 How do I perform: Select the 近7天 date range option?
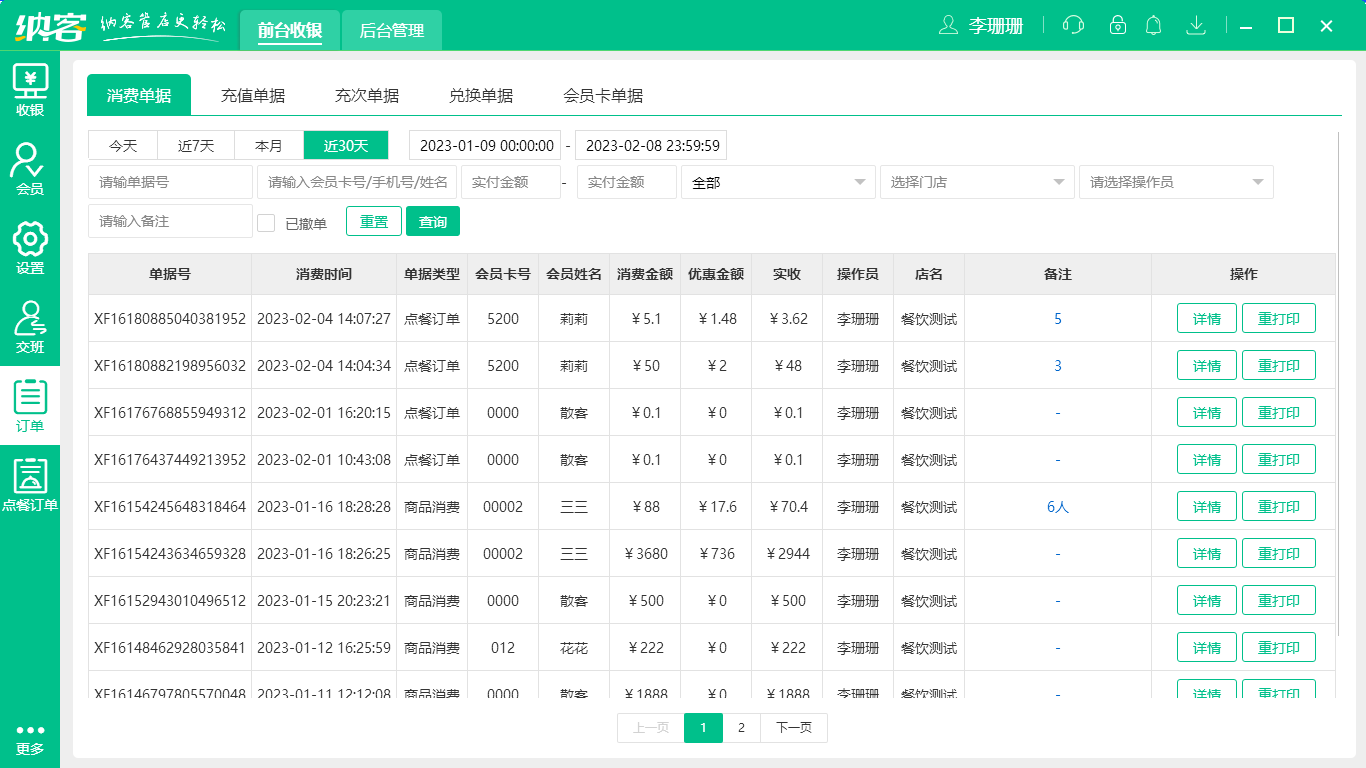click(x=196, y=145)
